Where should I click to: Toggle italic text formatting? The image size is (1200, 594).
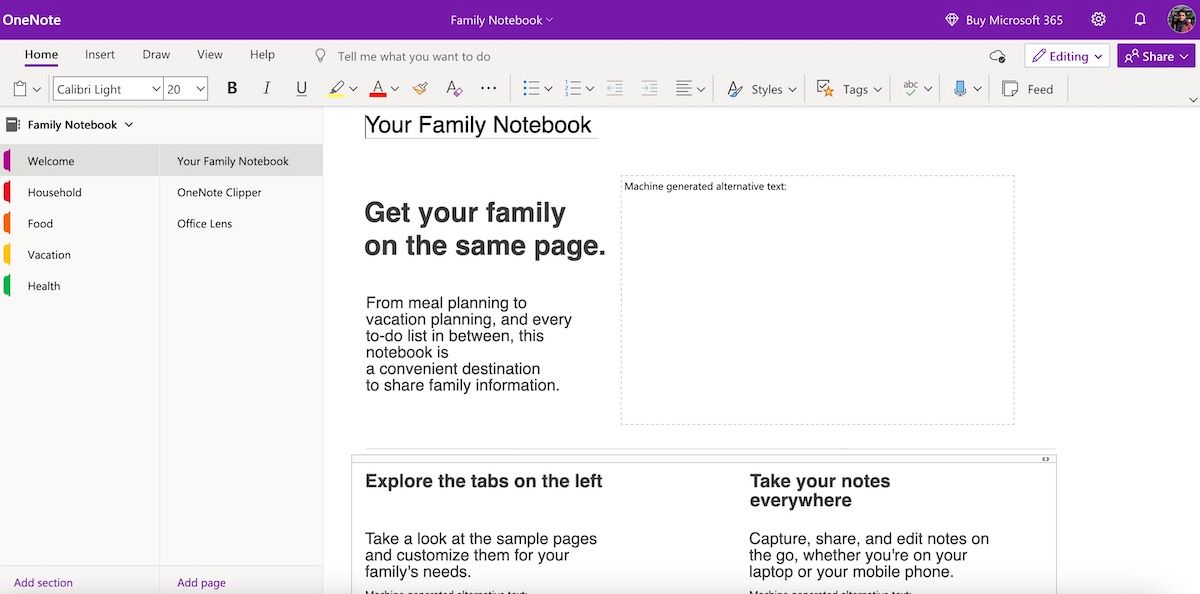pos(267,89)
